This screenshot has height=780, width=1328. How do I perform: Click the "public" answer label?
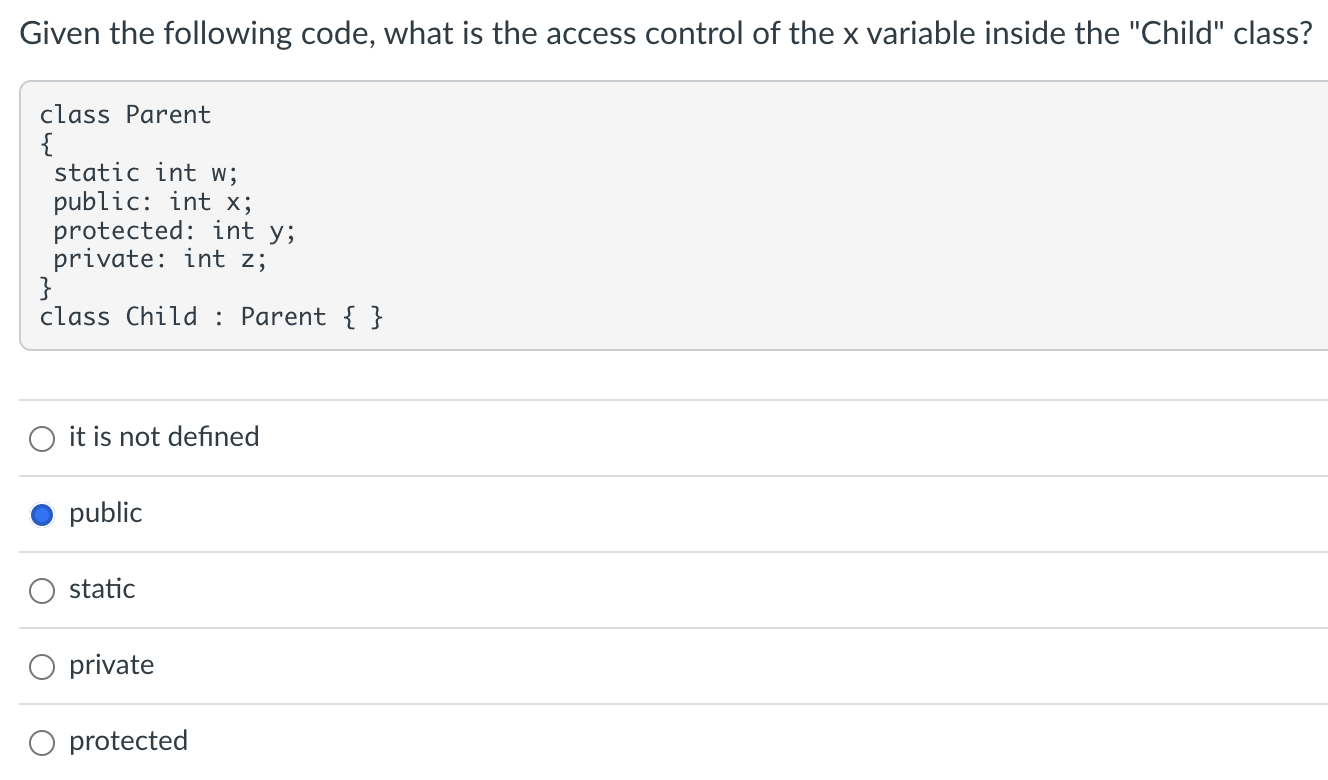tap(105, 513)
